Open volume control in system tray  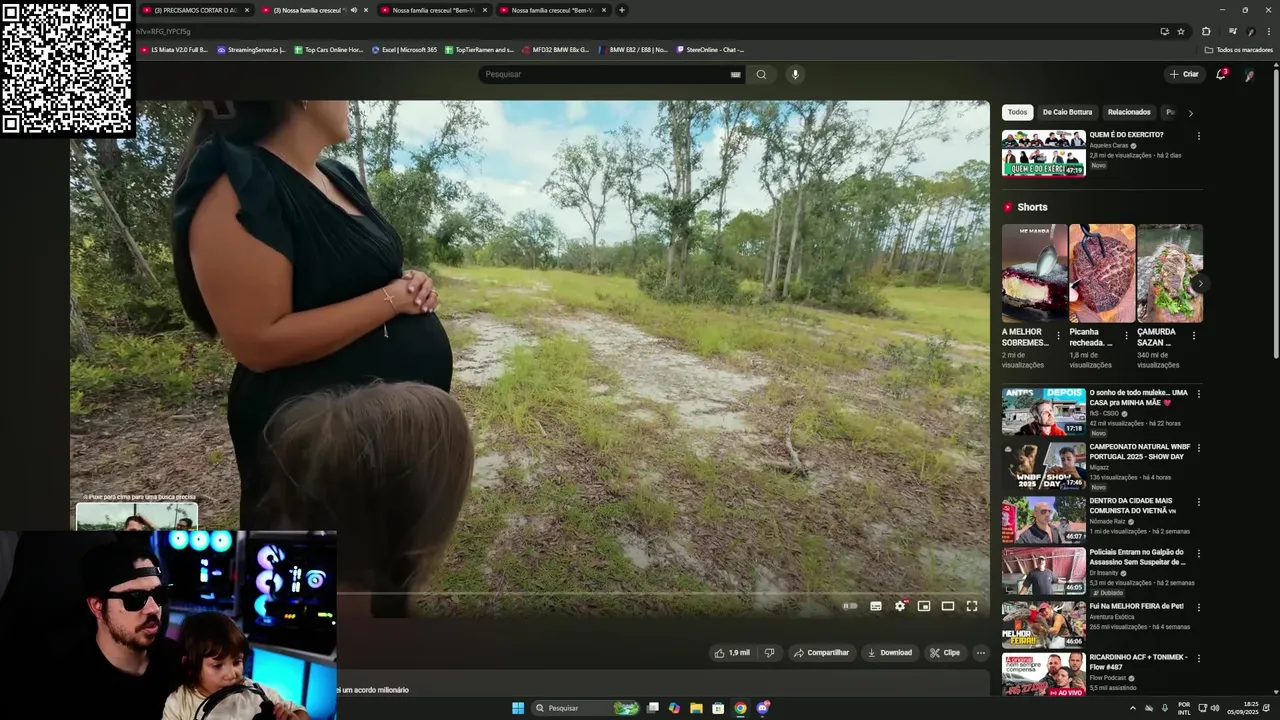[x=1214, y=708]
